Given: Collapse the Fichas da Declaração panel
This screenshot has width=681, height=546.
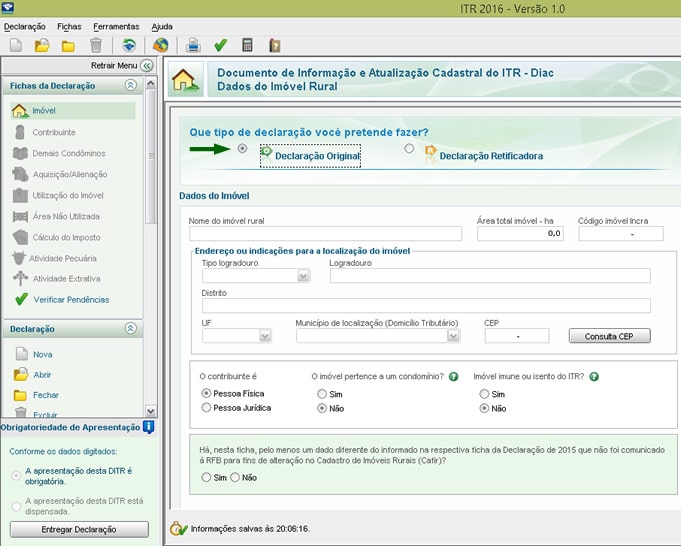Looking at the screenshot, I should [131, 85].
